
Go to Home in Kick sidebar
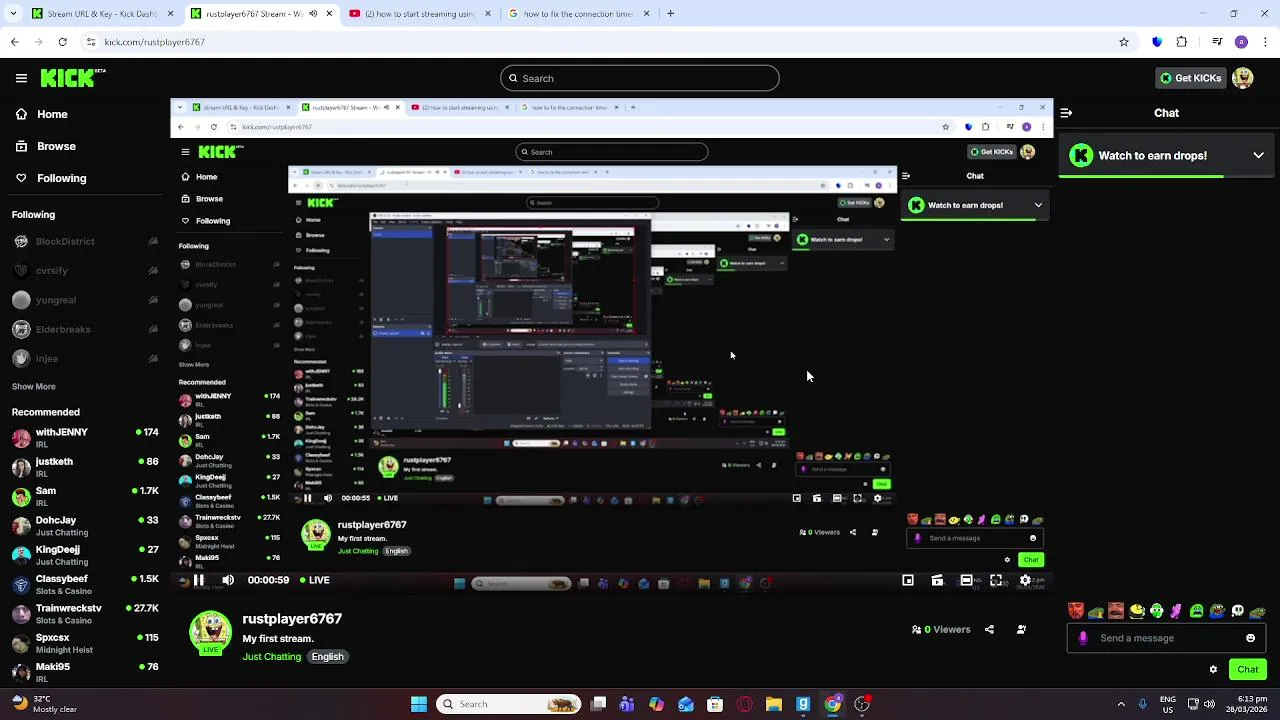(x=41, y=114)
